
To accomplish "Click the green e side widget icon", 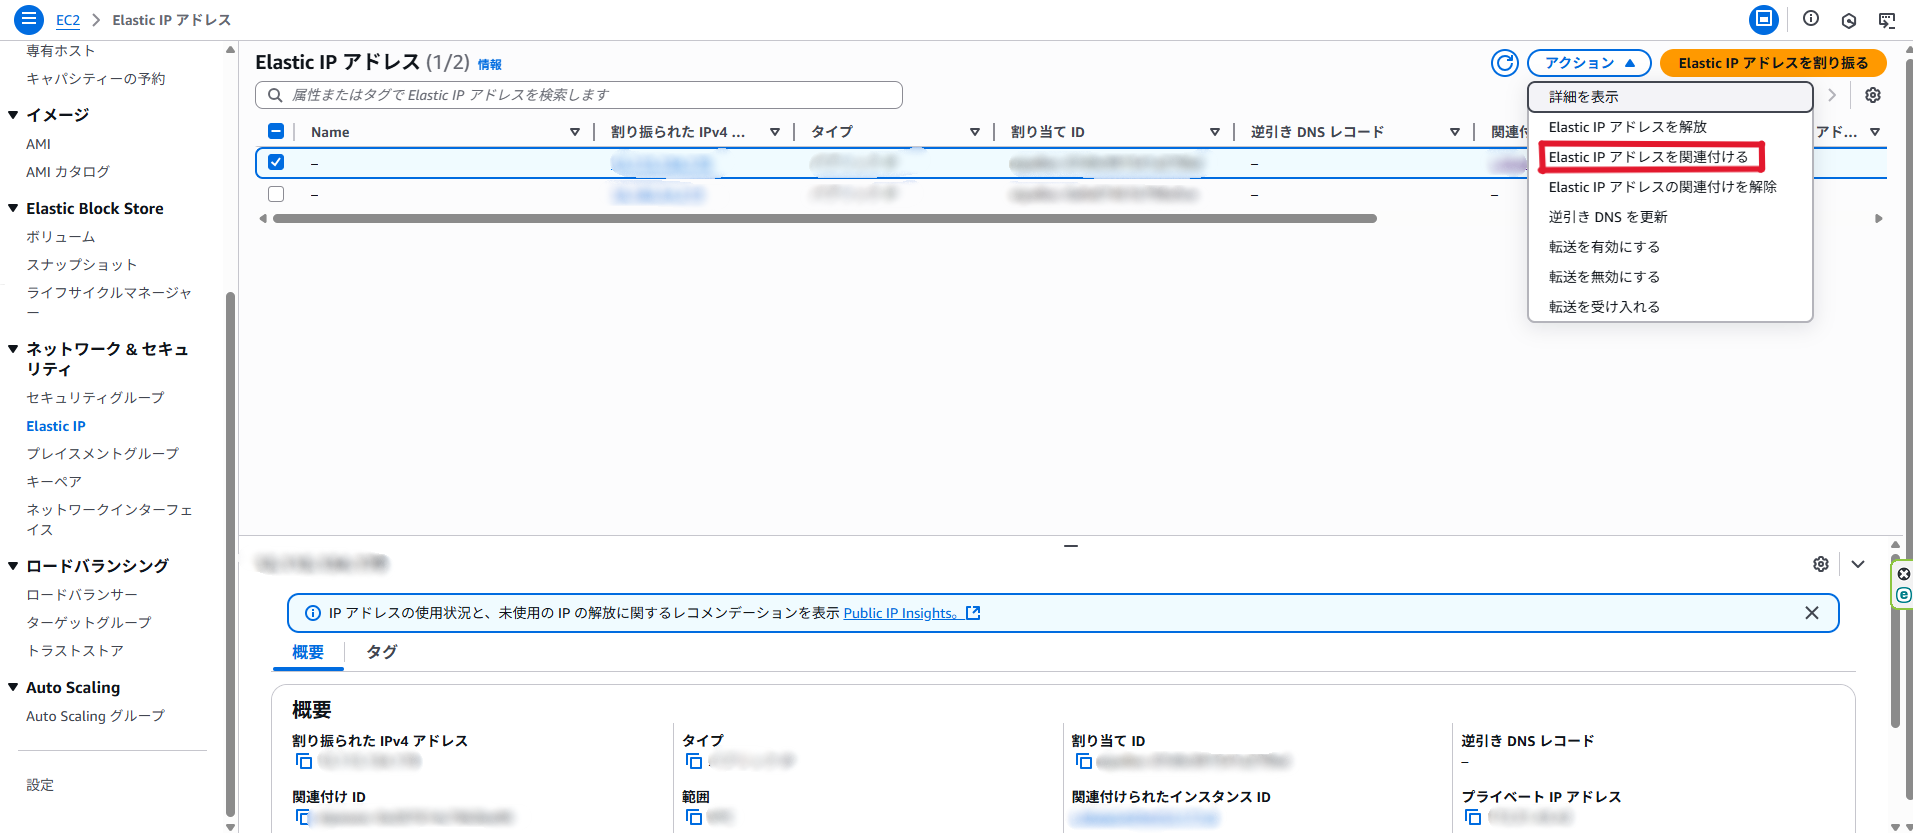I will (1904, 595).
